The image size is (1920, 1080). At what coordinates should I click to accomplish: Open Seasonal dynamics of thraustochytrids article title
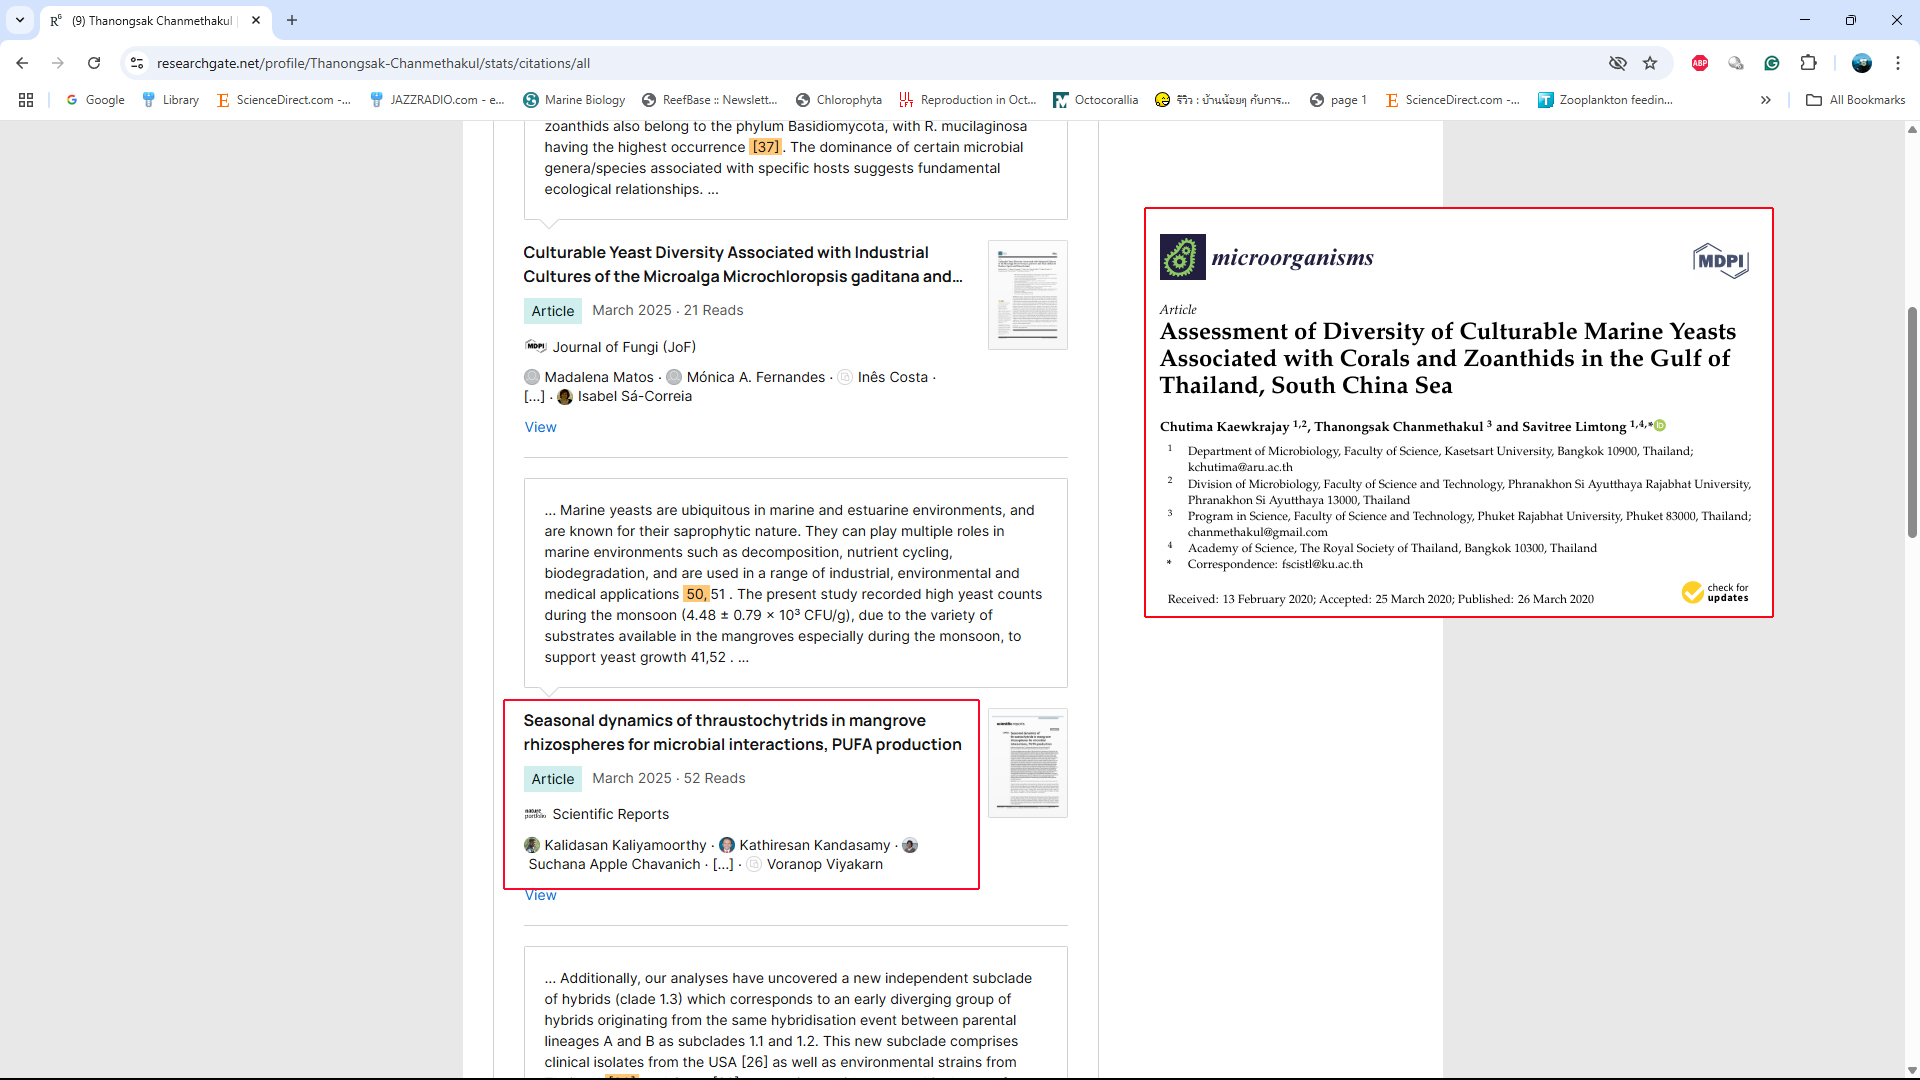(x=742, y=732)
